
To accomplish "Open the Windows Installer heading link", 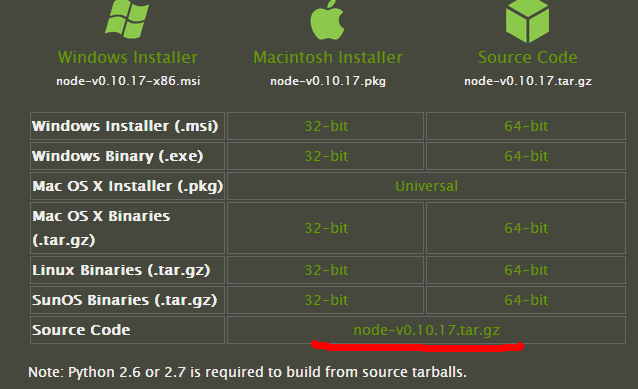I will point(128,57).
